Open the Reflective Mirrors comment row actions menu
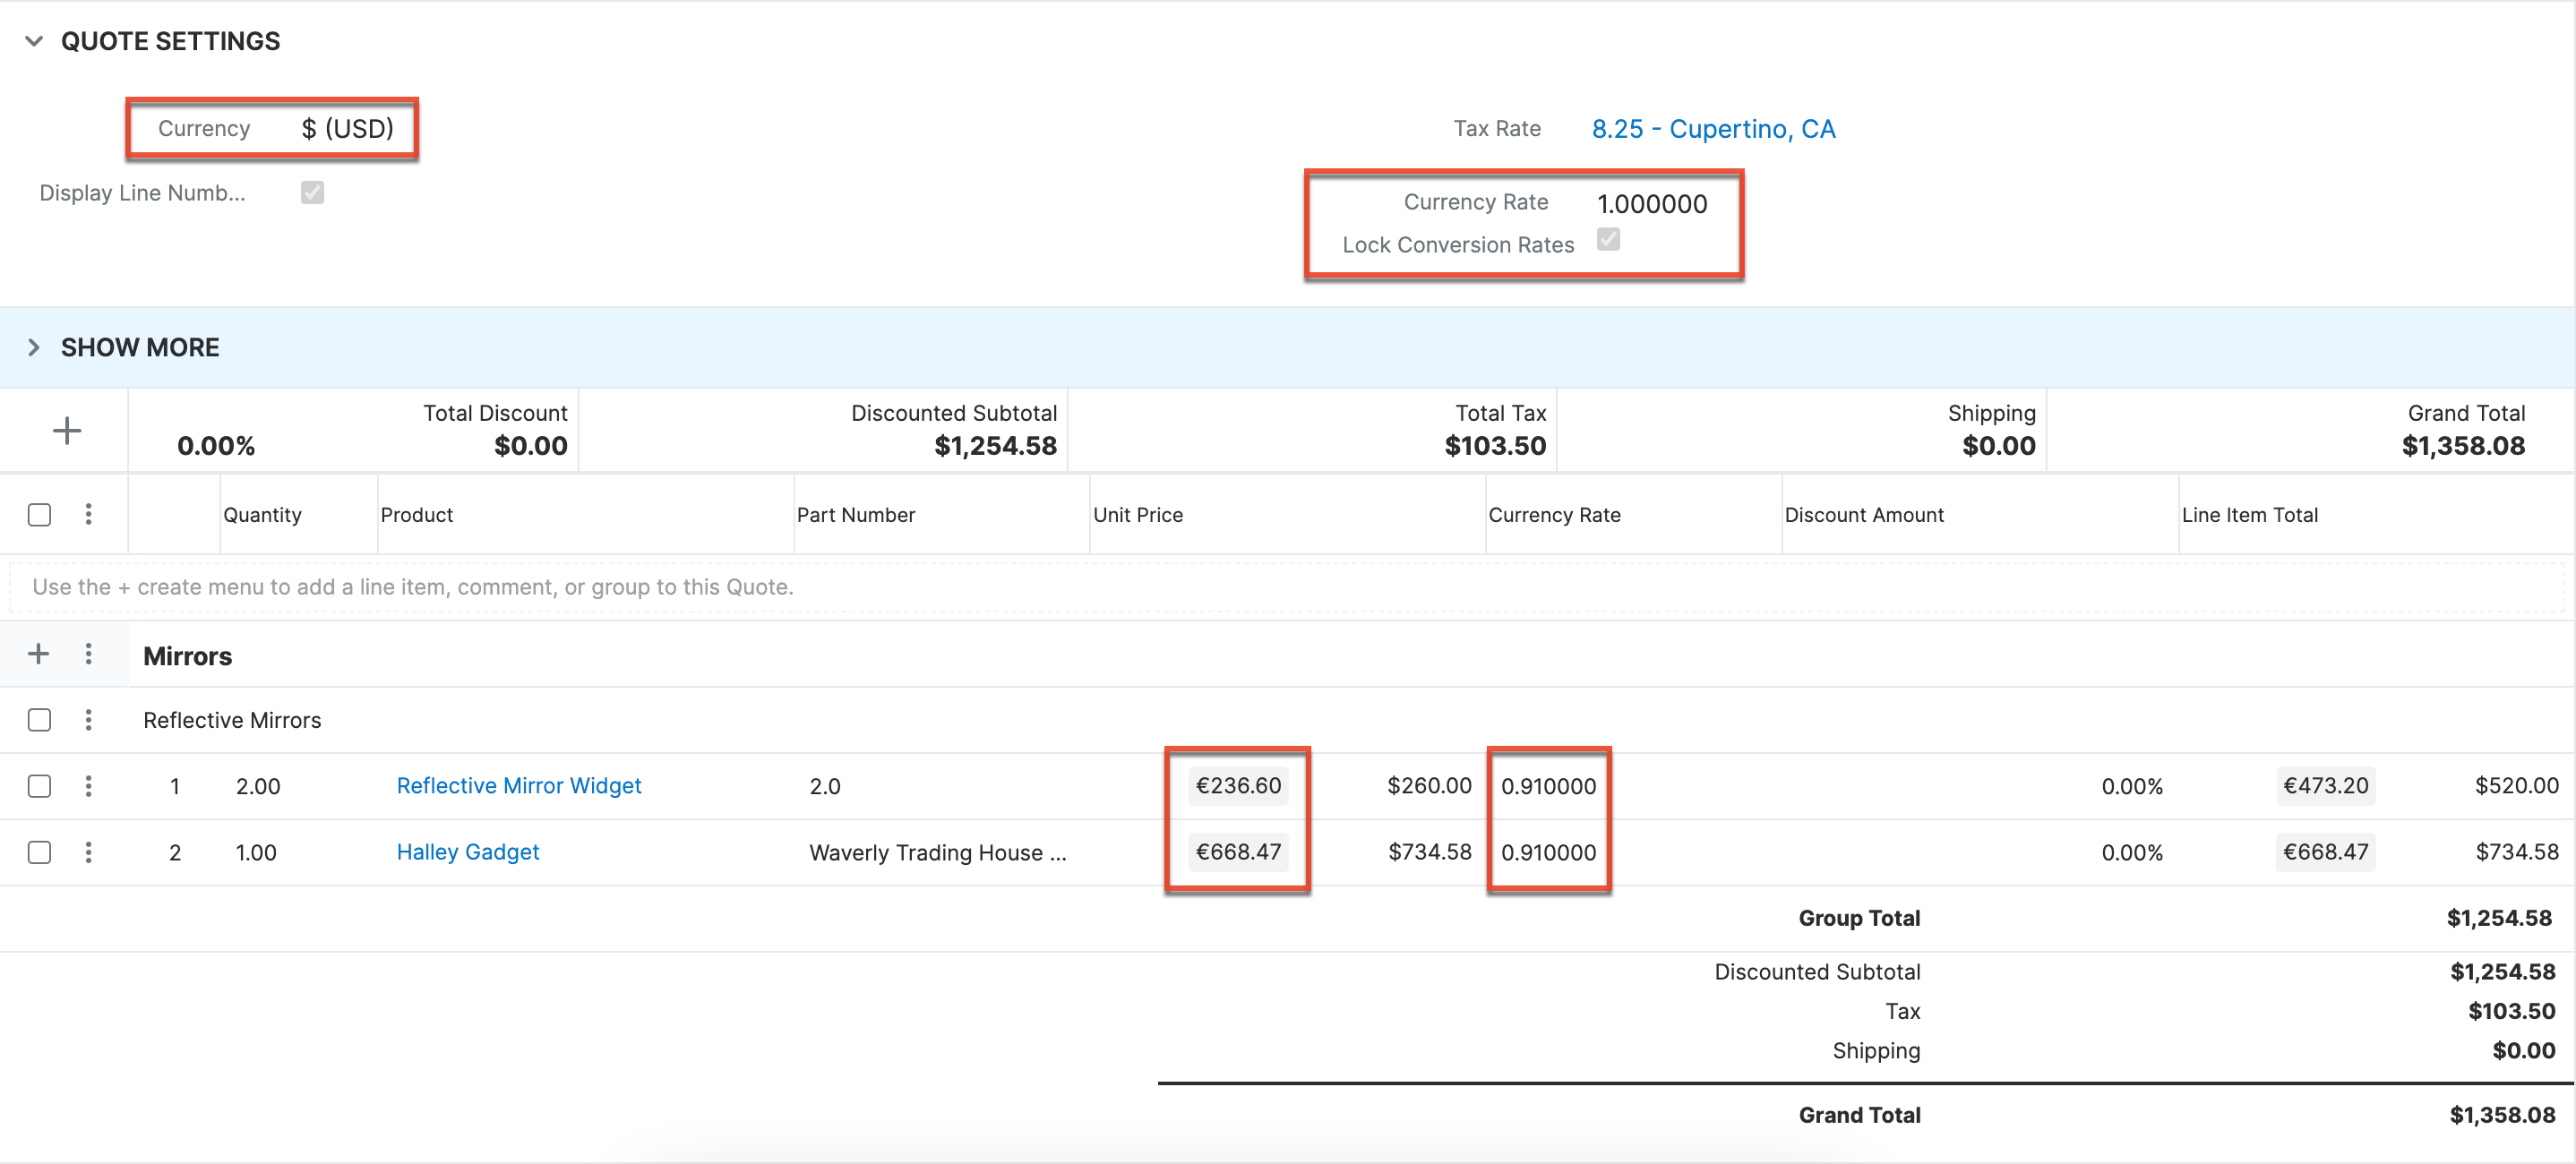Screen dimensions: 2576x1164 point(88,720)
